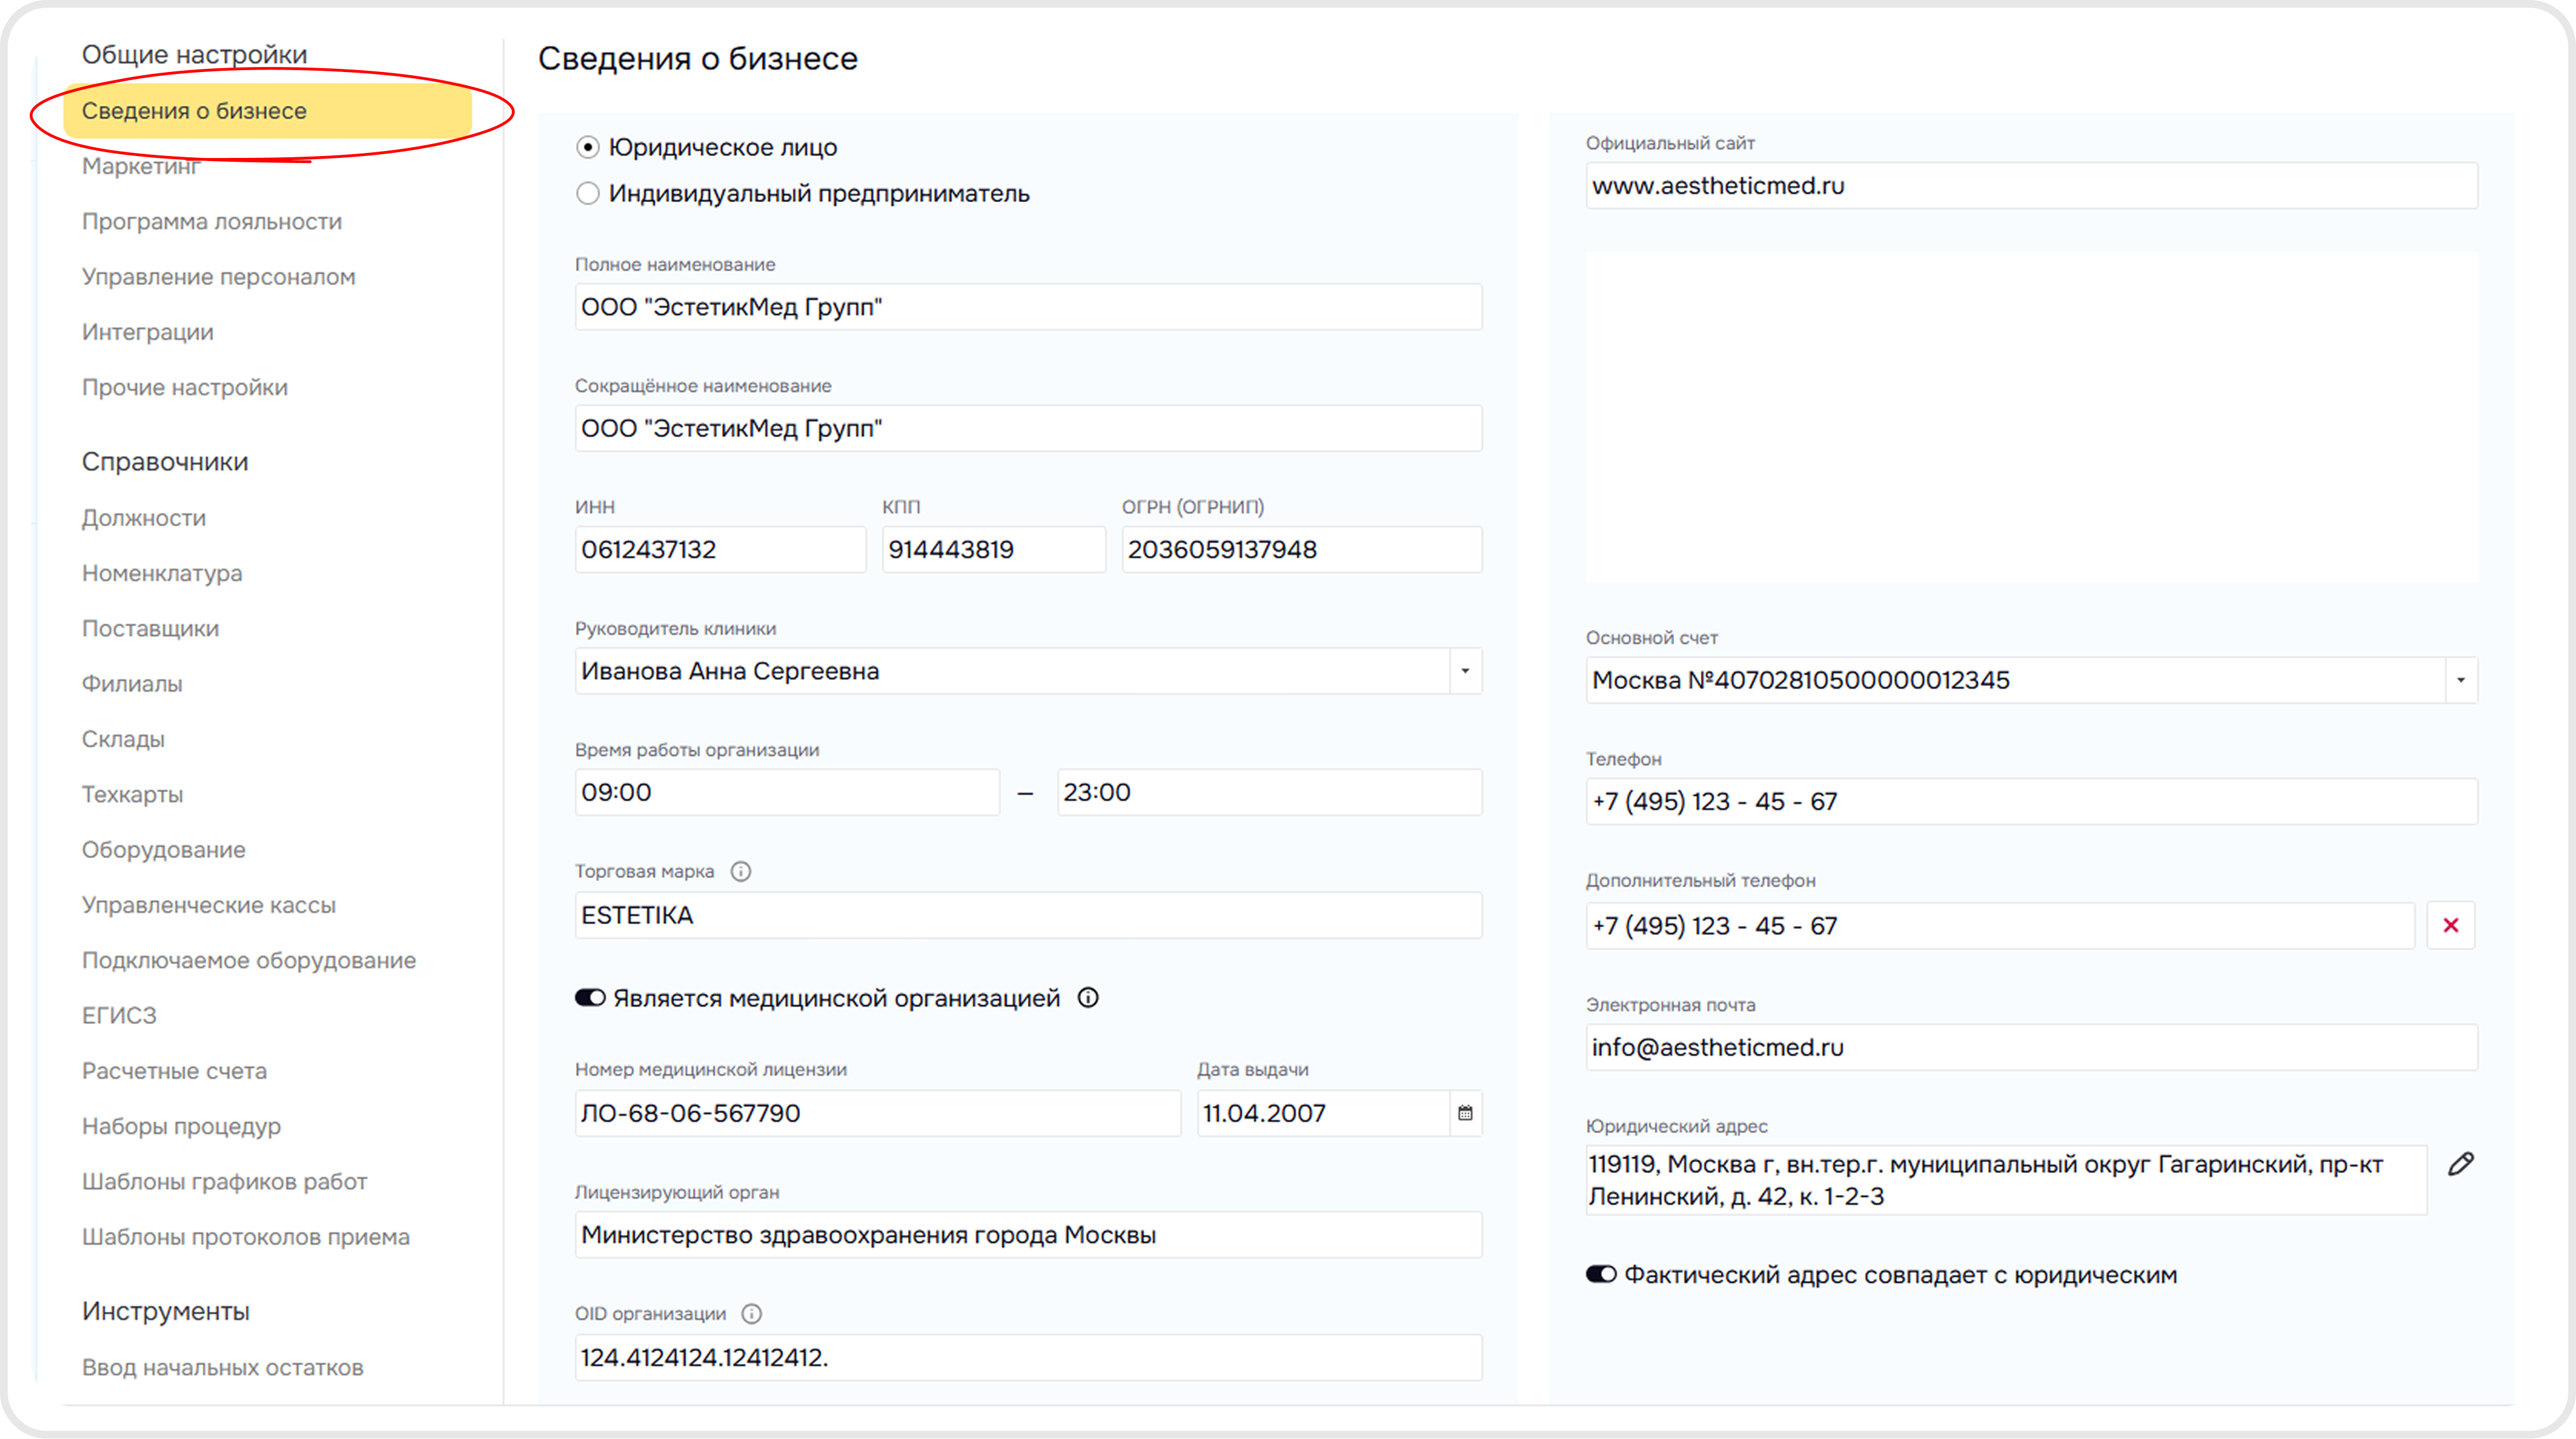Click work end time 23:00 field
The image size is (2576, 1439).
(x=1270, y=792)
